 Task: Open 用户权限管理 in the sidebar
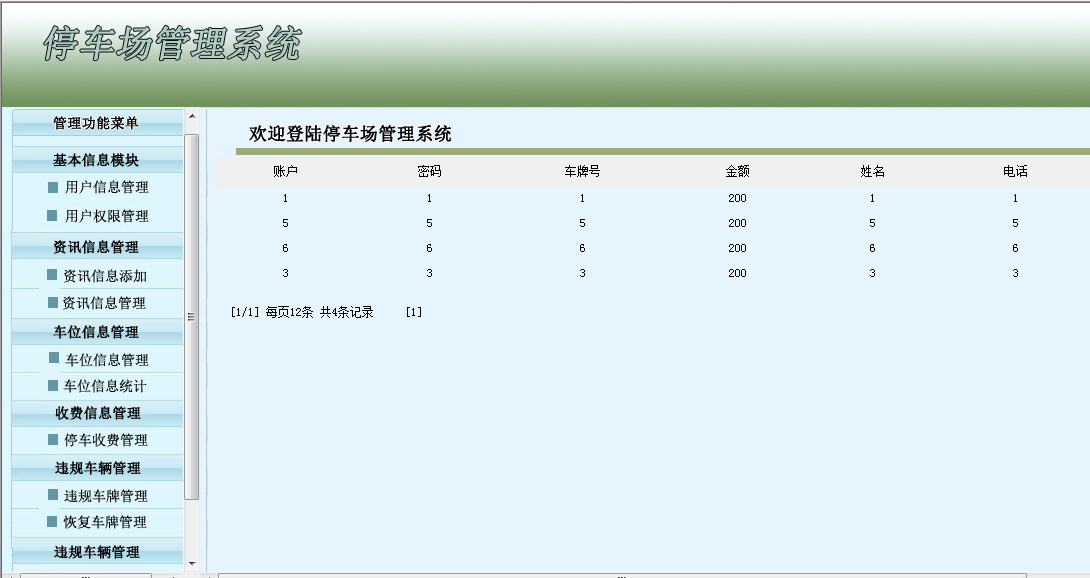click(x=107, y=216)
